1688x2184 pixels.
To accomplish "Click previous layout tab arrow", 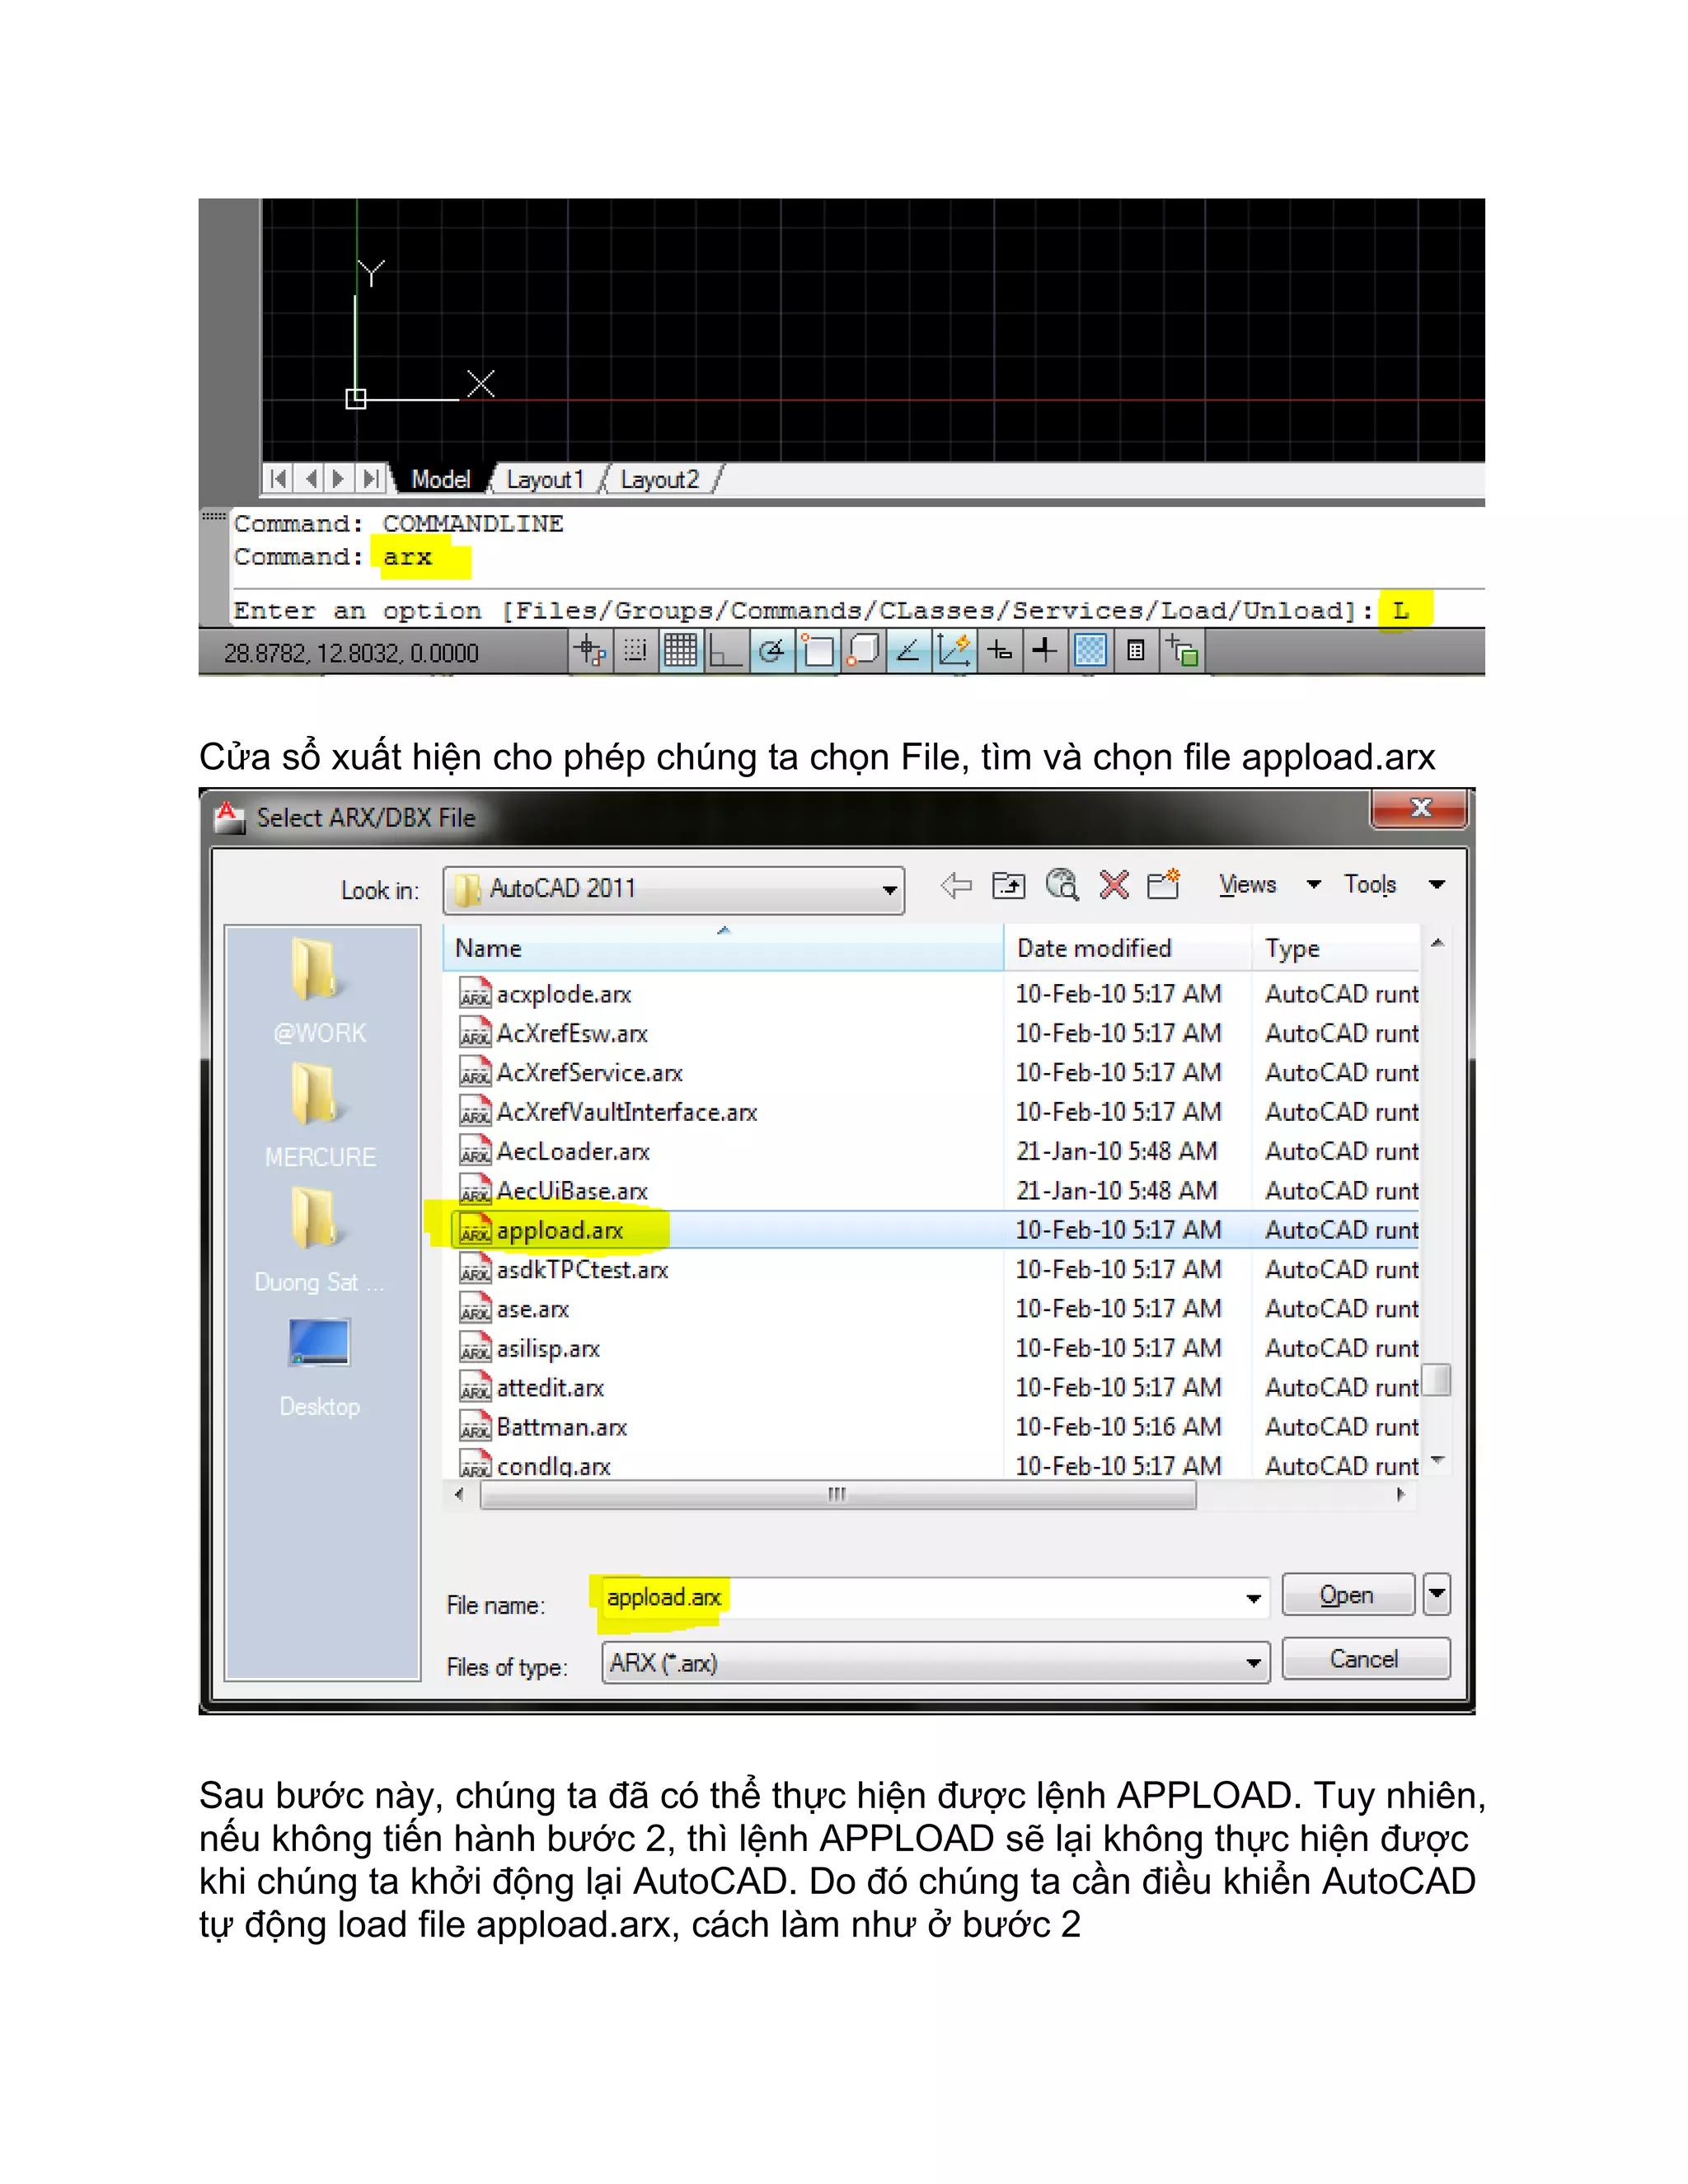I will (310, 479).
